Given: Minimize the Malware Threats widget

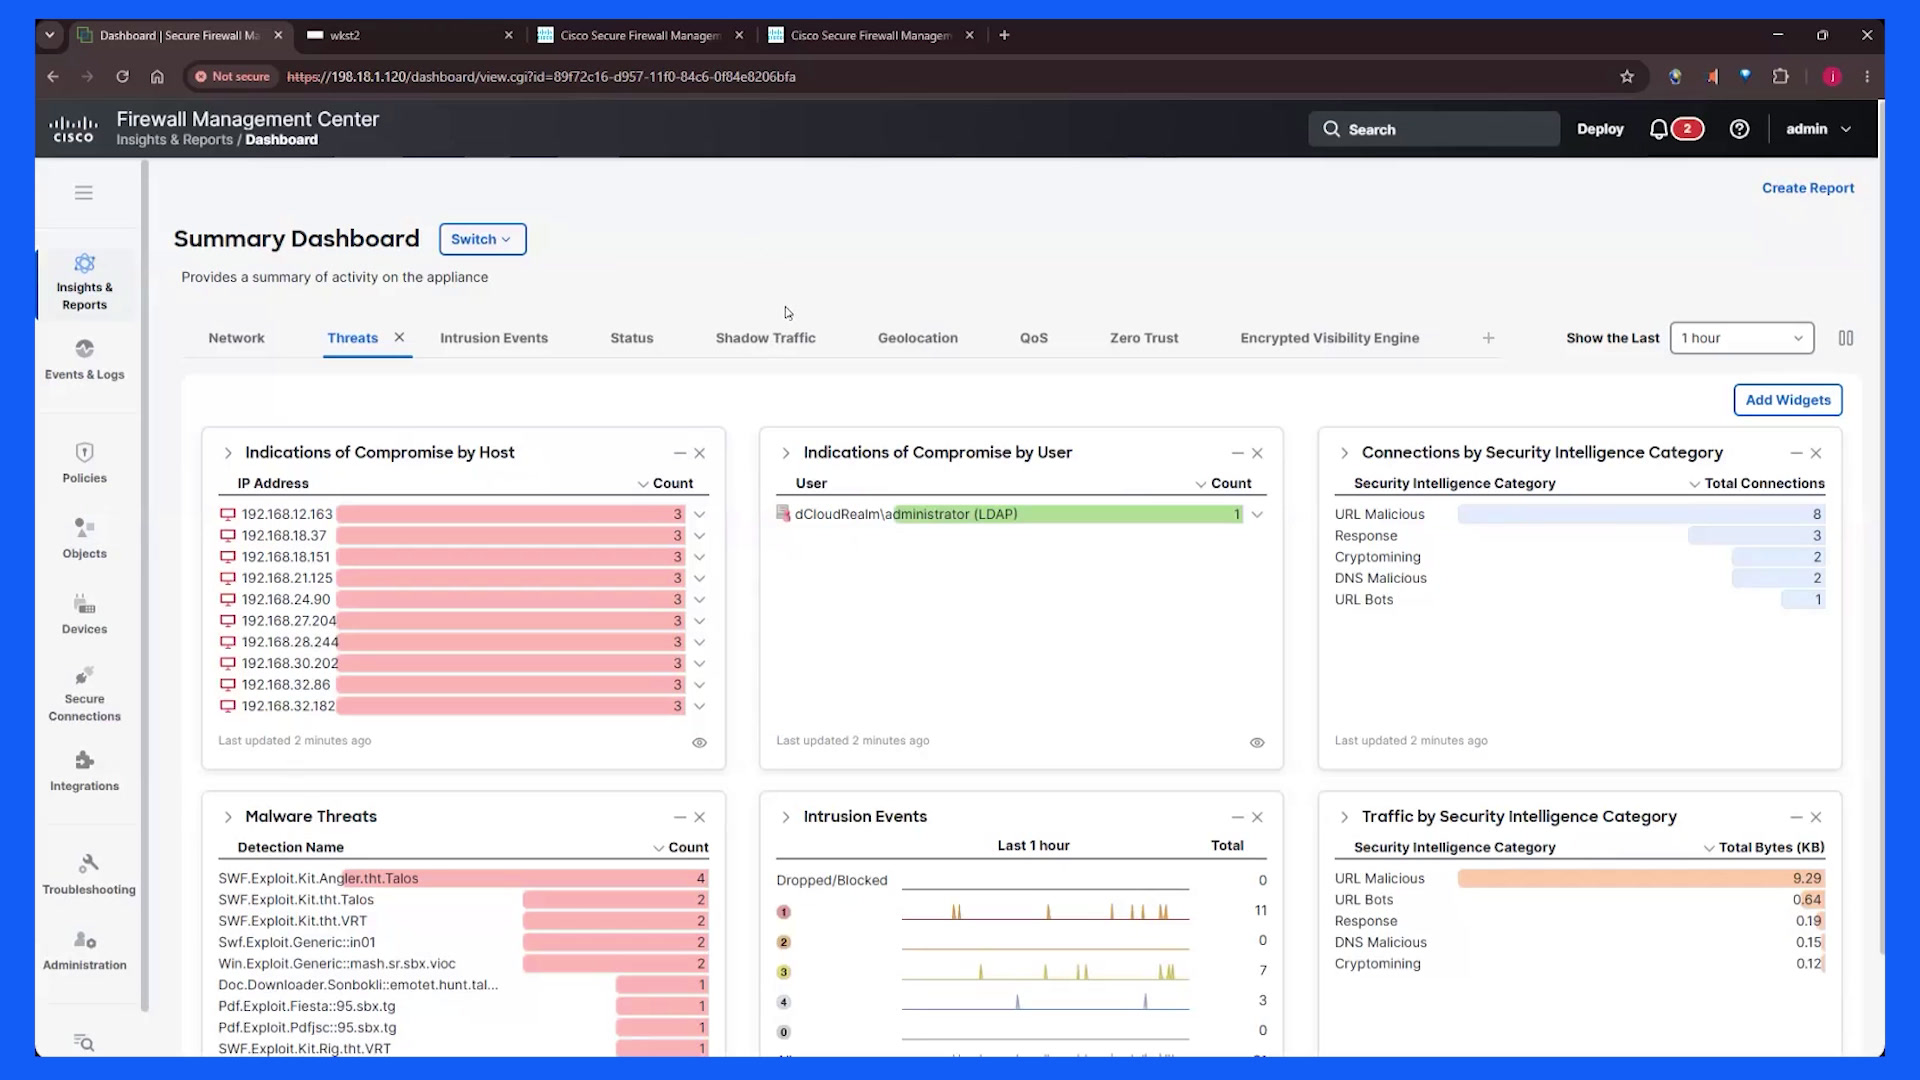Looking at the screenshot, I should (x=679, y=817).
